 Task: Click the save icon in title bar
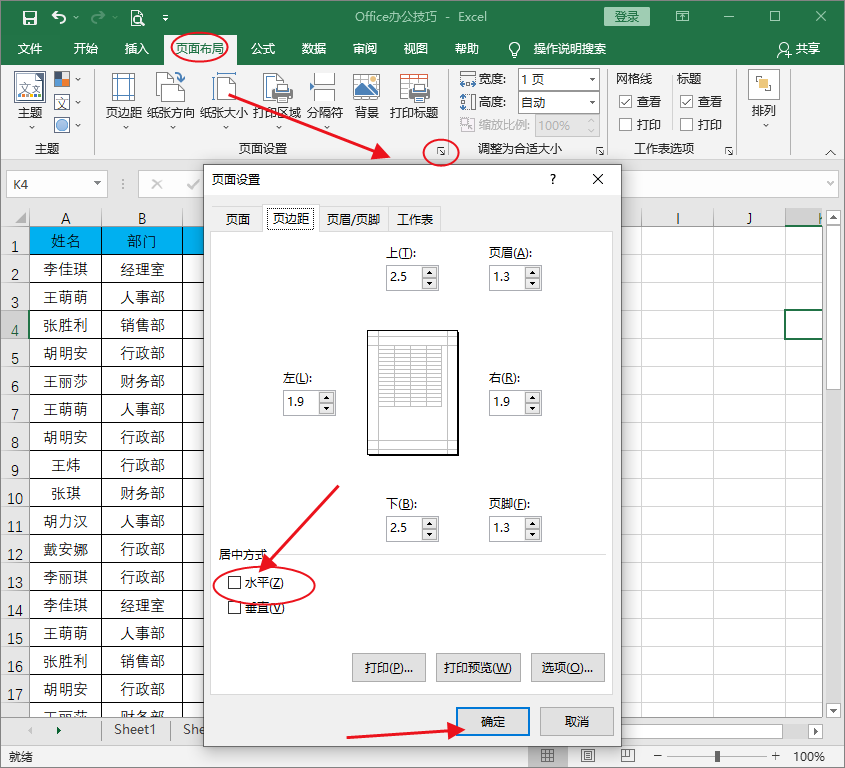coord(29,17)
